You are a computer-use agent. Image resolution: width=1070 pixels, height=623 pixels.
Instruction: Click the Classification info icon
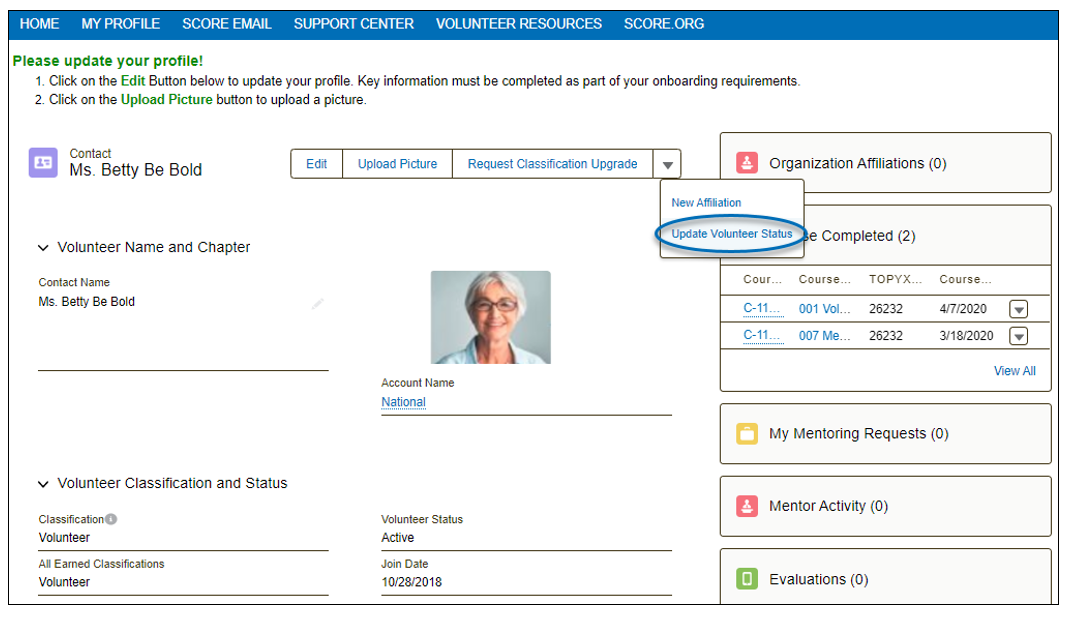[111, 519]
